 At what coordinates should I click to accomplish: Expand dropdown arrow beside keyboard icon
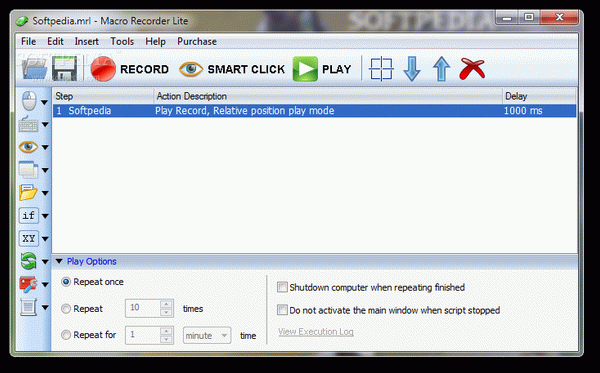point(45,125)
